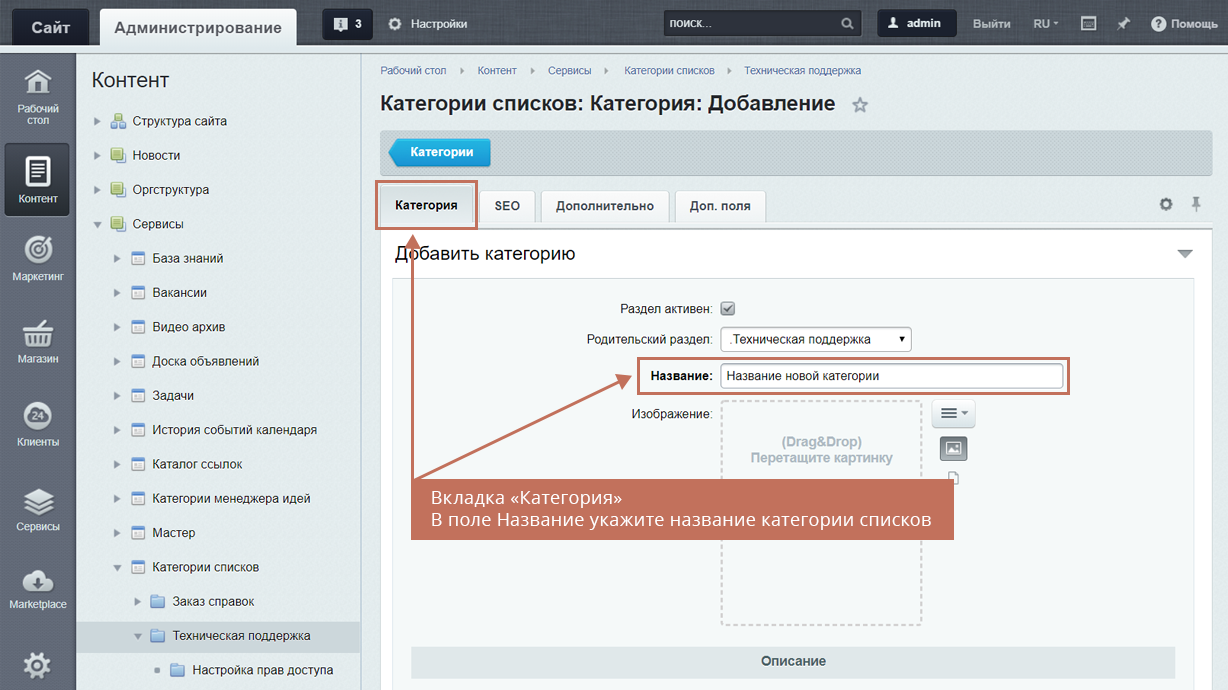Click the Выйти logout link
Viewport: 1228px width, 690px height.
click(991, 24)
